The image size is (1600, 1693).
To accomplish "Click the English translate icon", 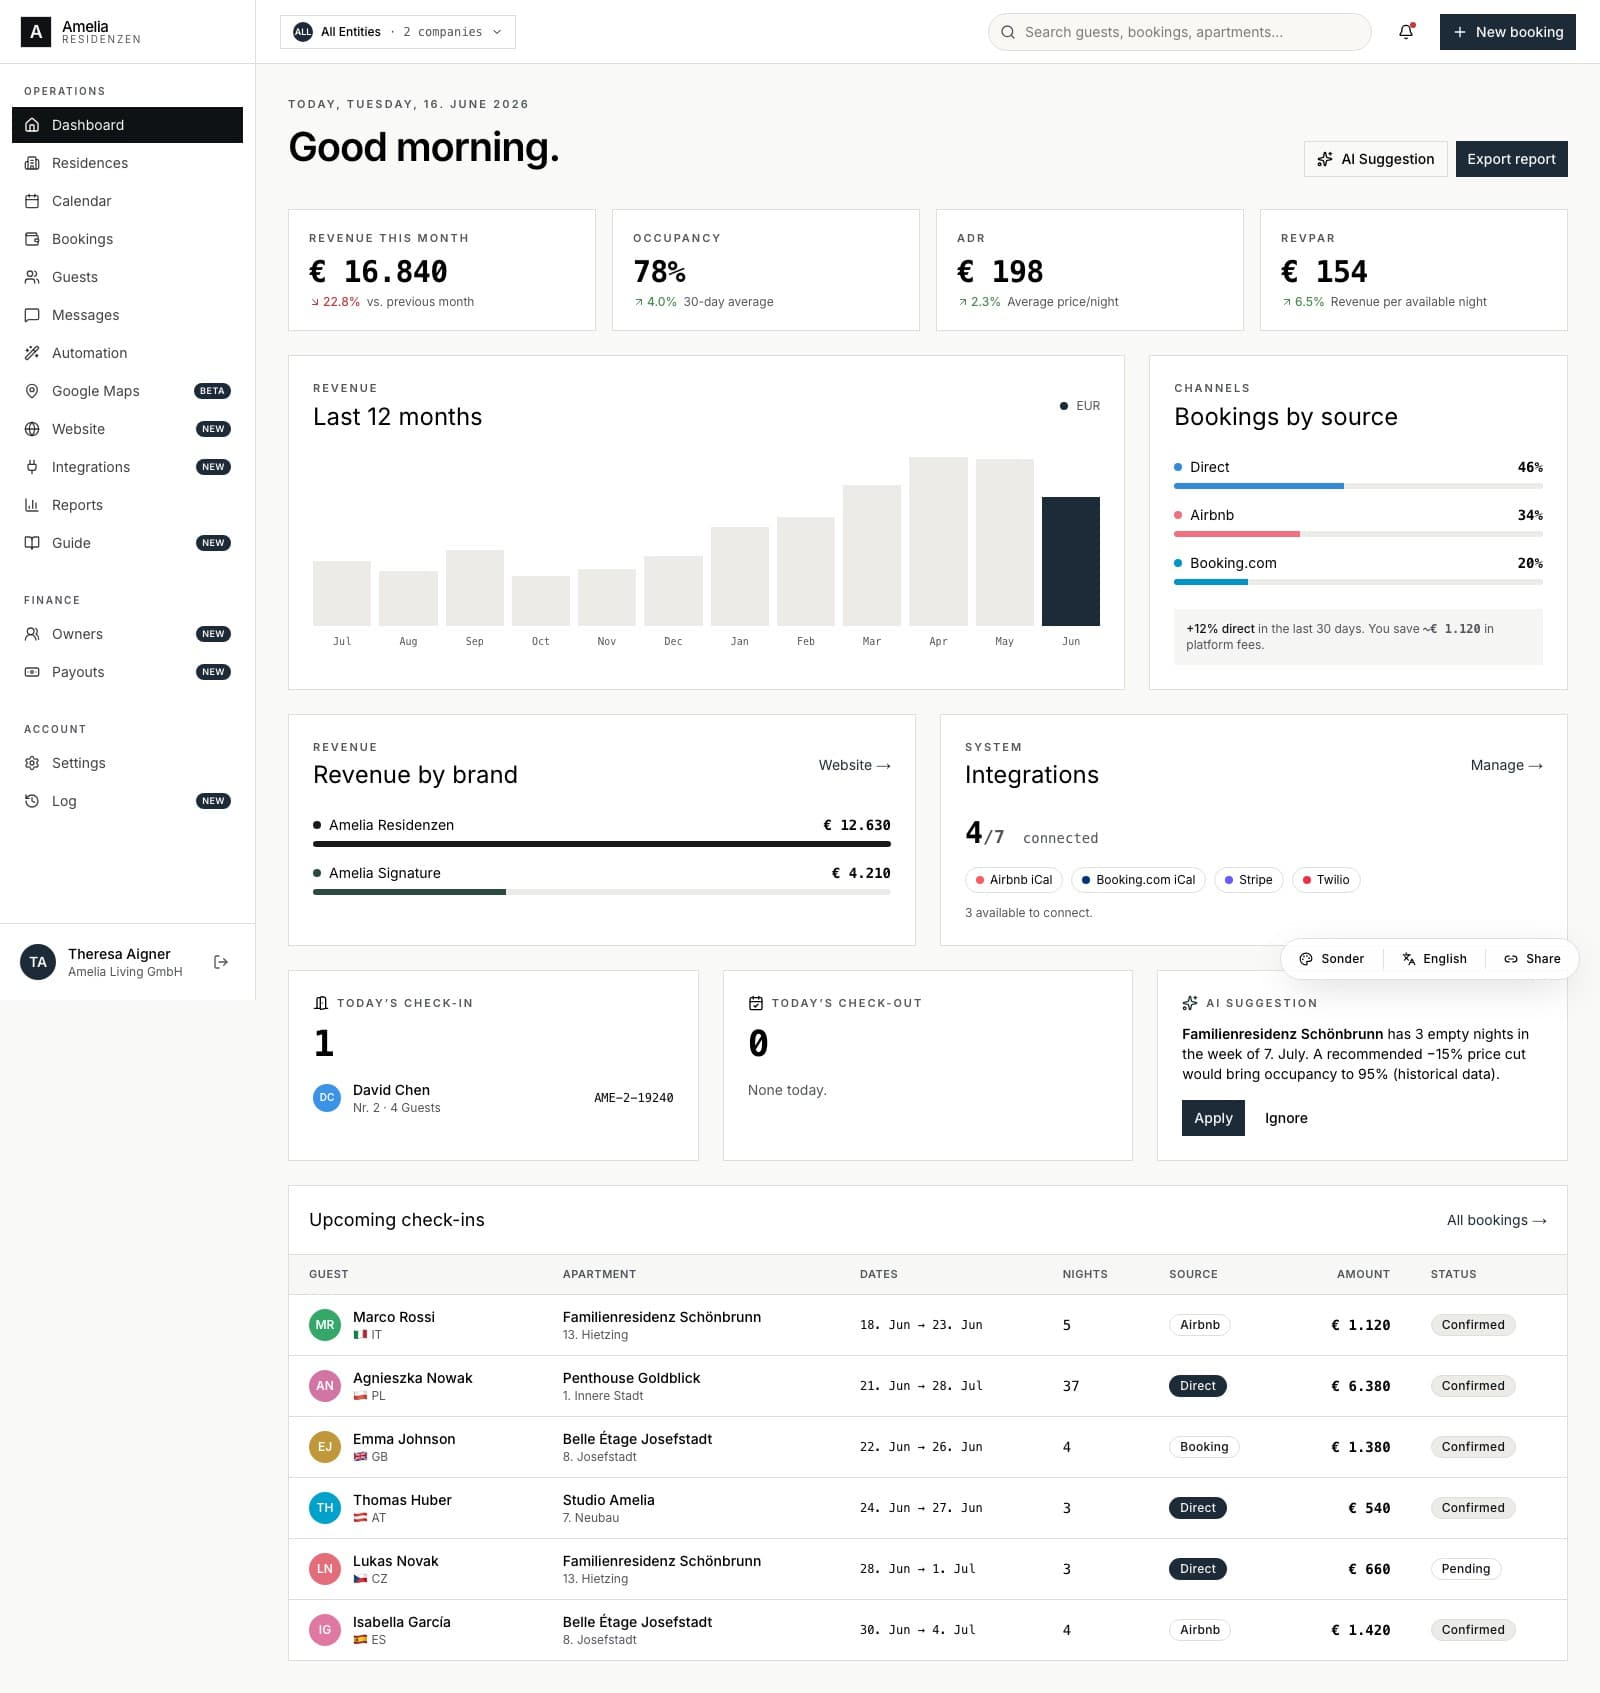I will pos(1409,959).
